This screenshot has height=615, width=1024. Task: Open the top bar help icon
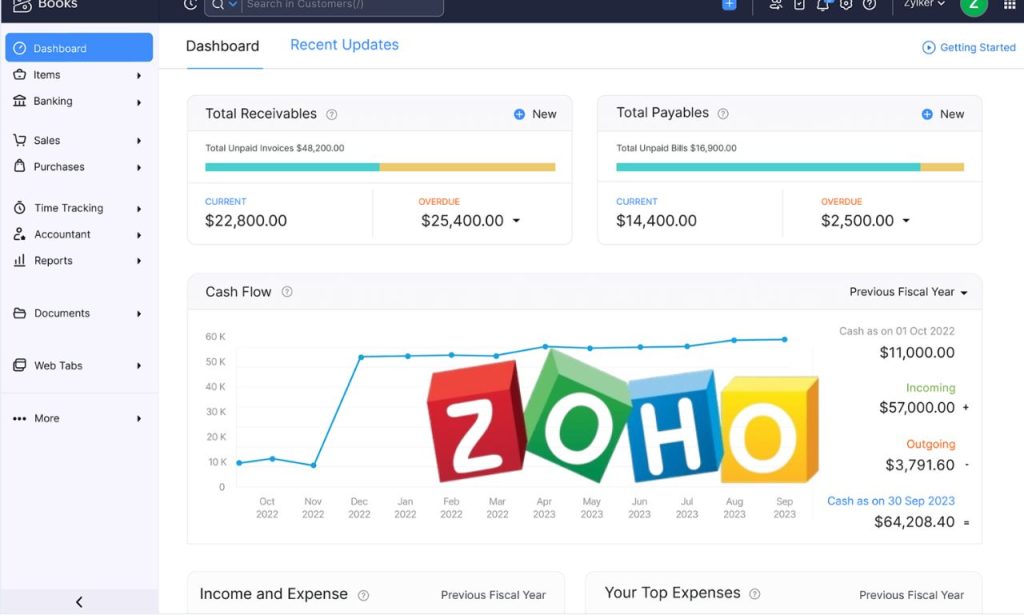point(869,5)
